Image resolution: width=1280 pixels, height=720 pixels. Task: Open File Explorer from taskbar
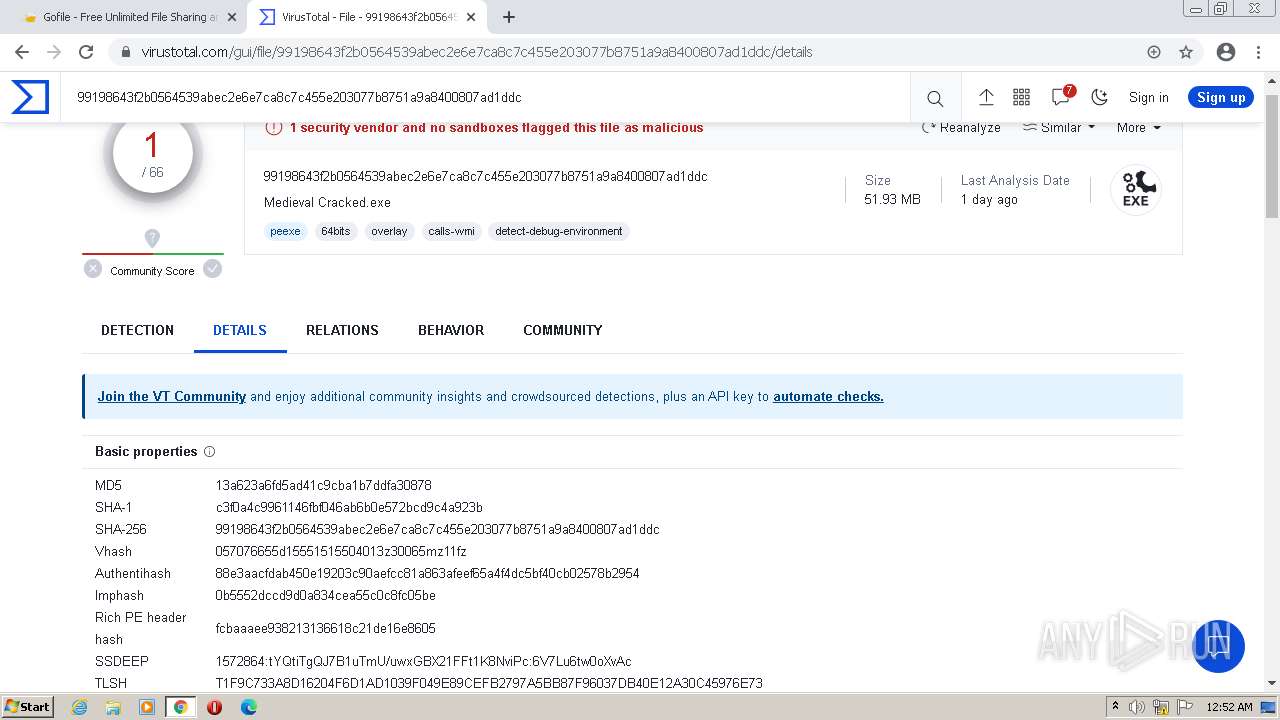(113, 707)
